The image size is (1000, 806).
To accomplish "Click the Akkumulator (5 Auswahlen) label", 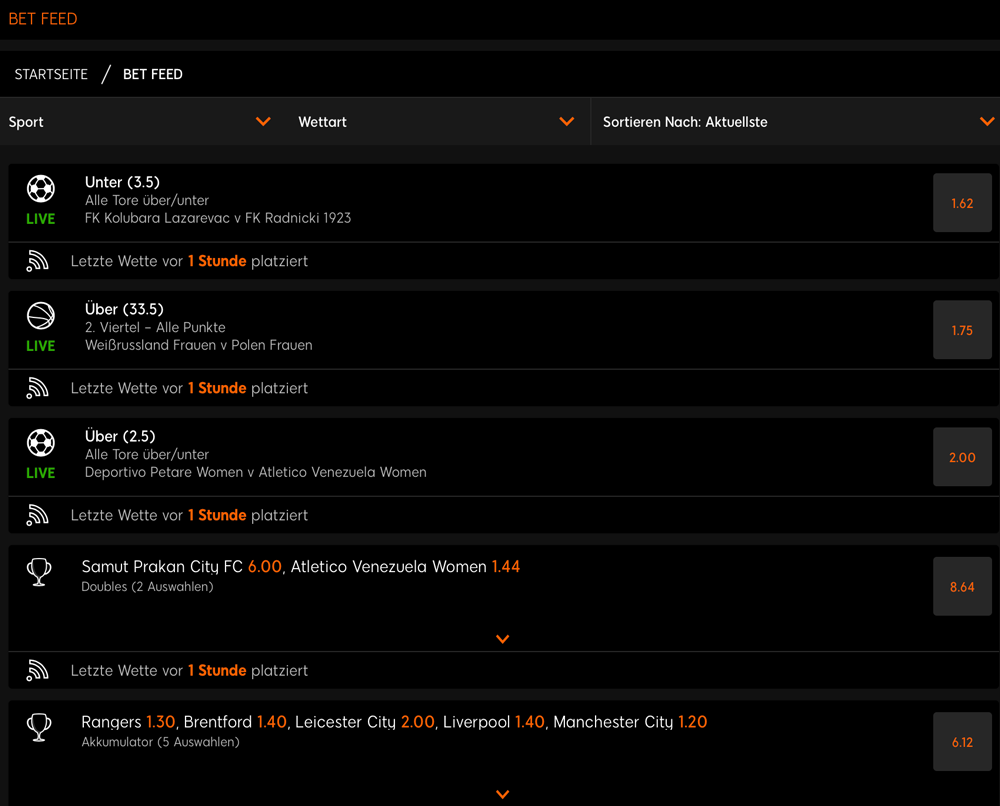I will pyautogui.click(x=161, y=742).
